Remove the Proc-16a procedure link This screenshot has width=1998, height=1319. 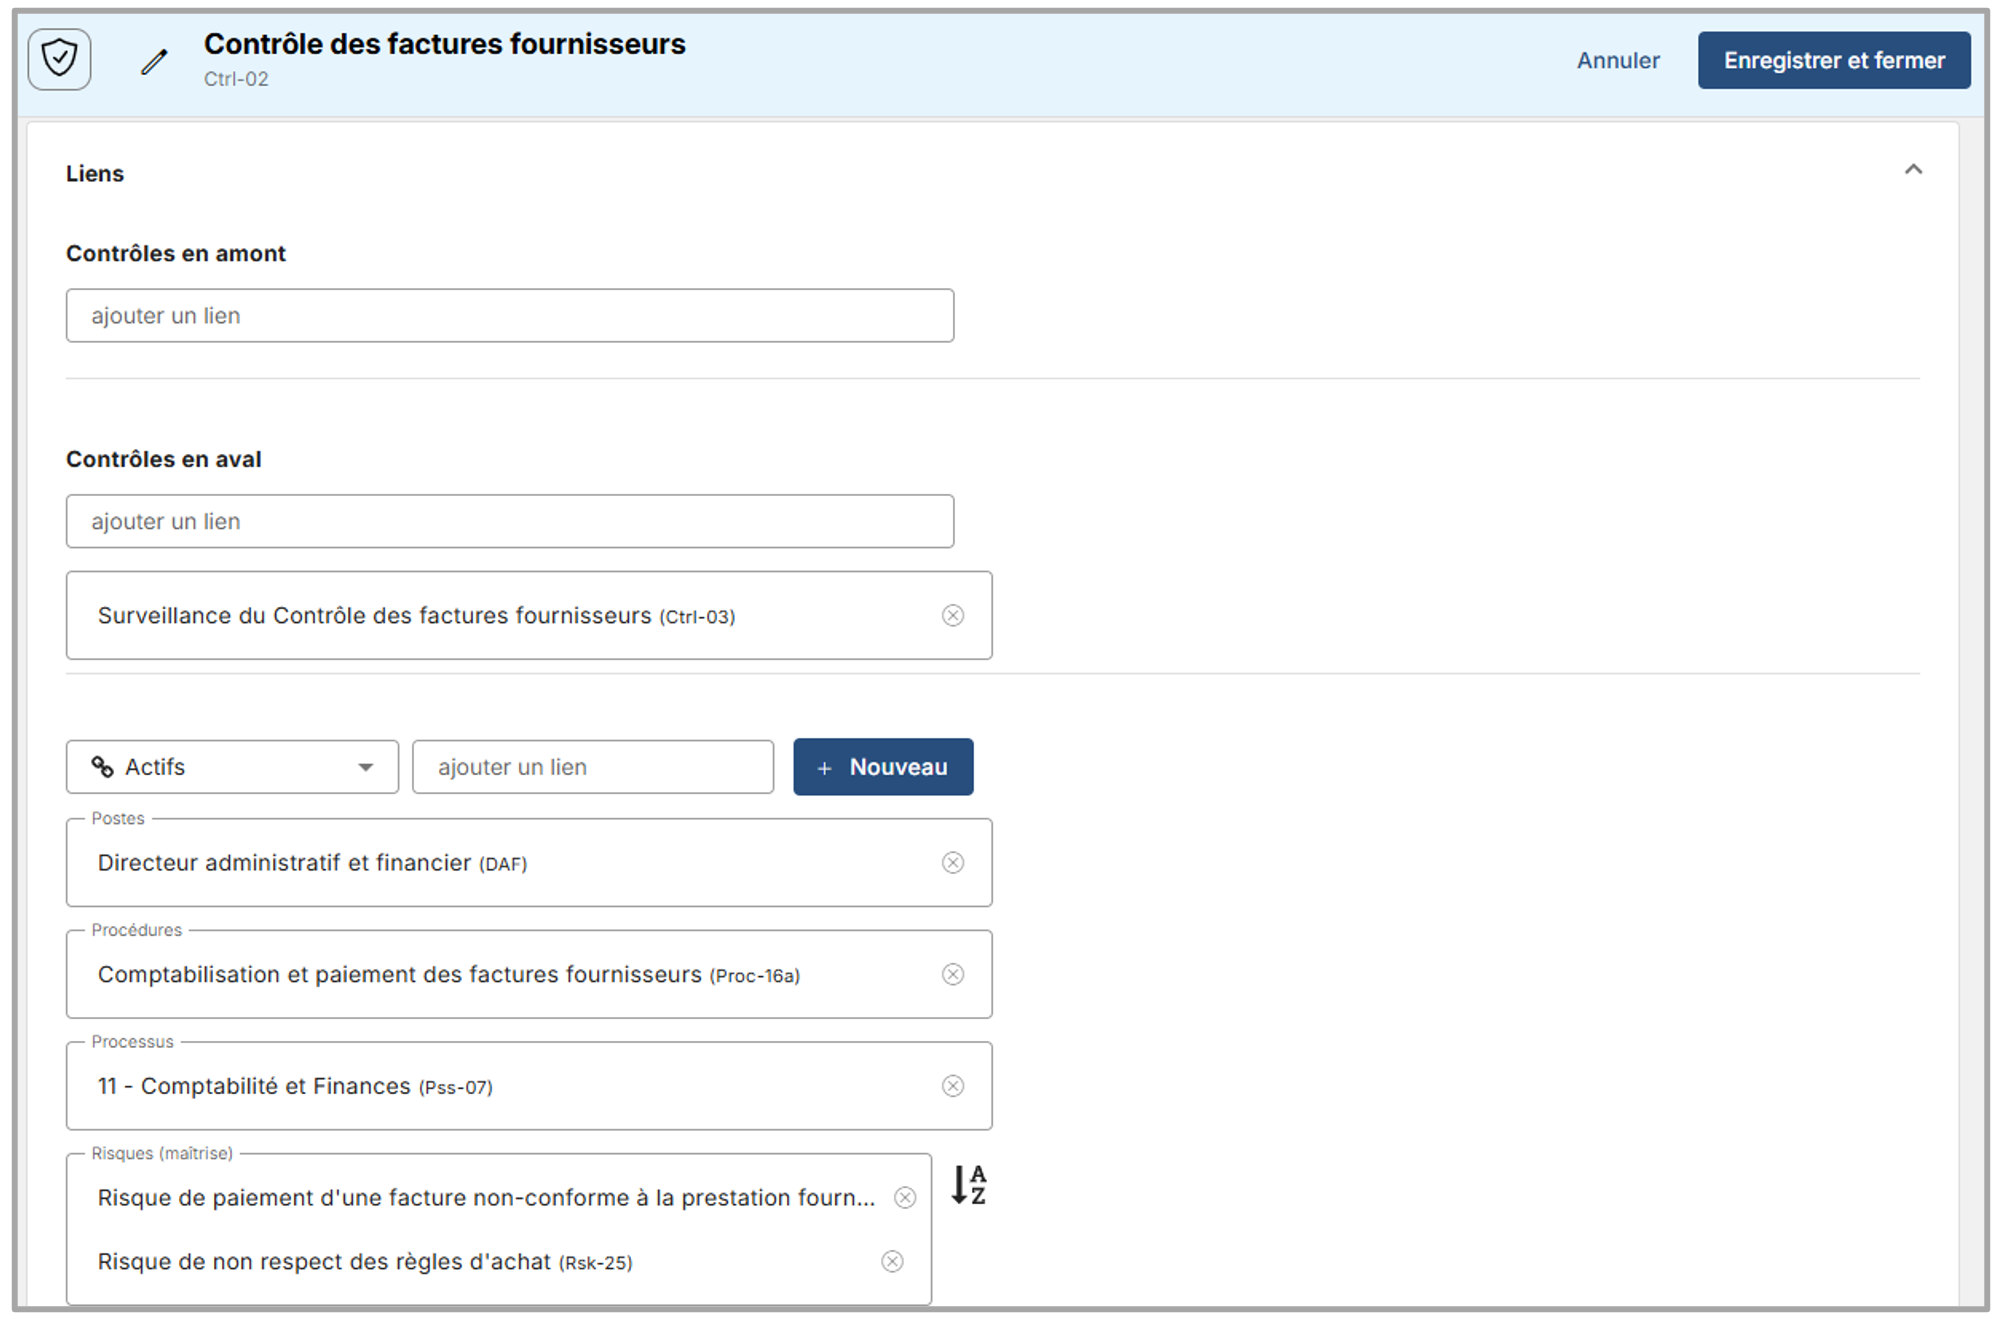[952, 974]
